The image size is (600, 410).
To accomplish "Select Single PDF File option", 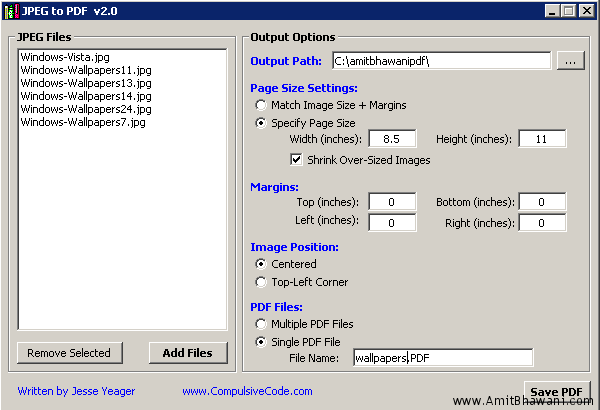I will pyautogui.click(x=262, y=342).
